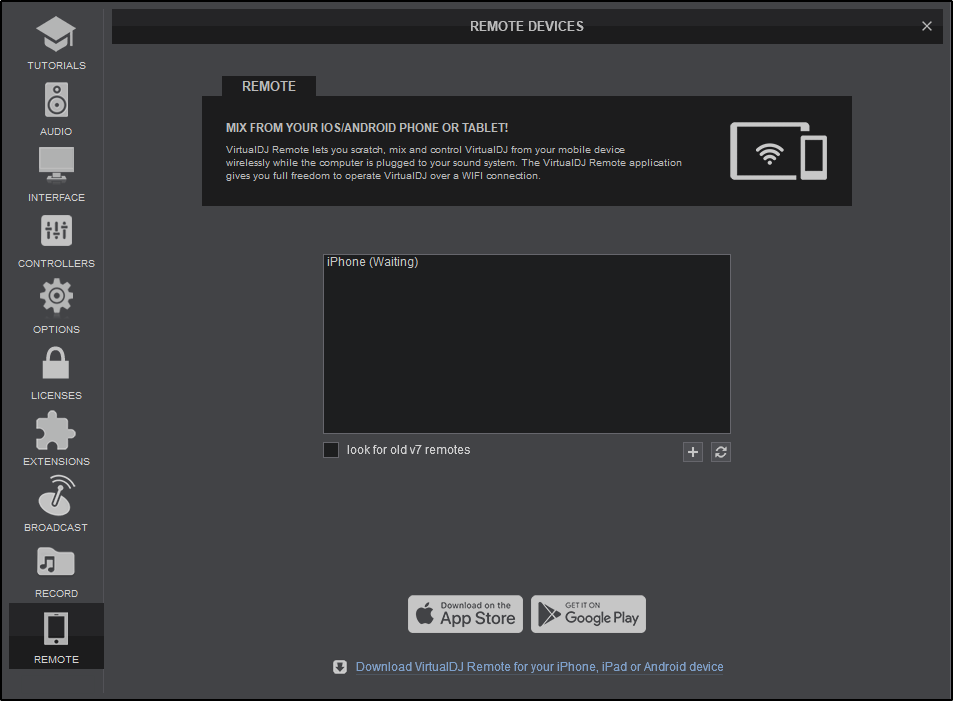Click the download arrow beside the link

340,667
